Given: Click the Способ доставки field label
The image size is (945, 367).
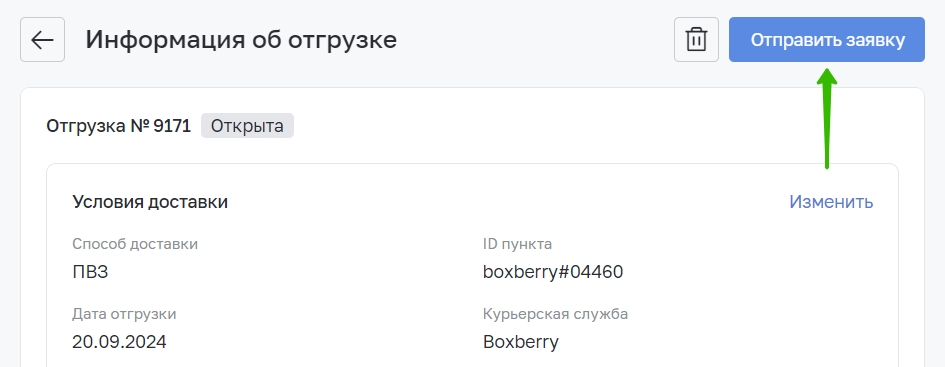Looking at the screenshot, I should tap(135, 244).
